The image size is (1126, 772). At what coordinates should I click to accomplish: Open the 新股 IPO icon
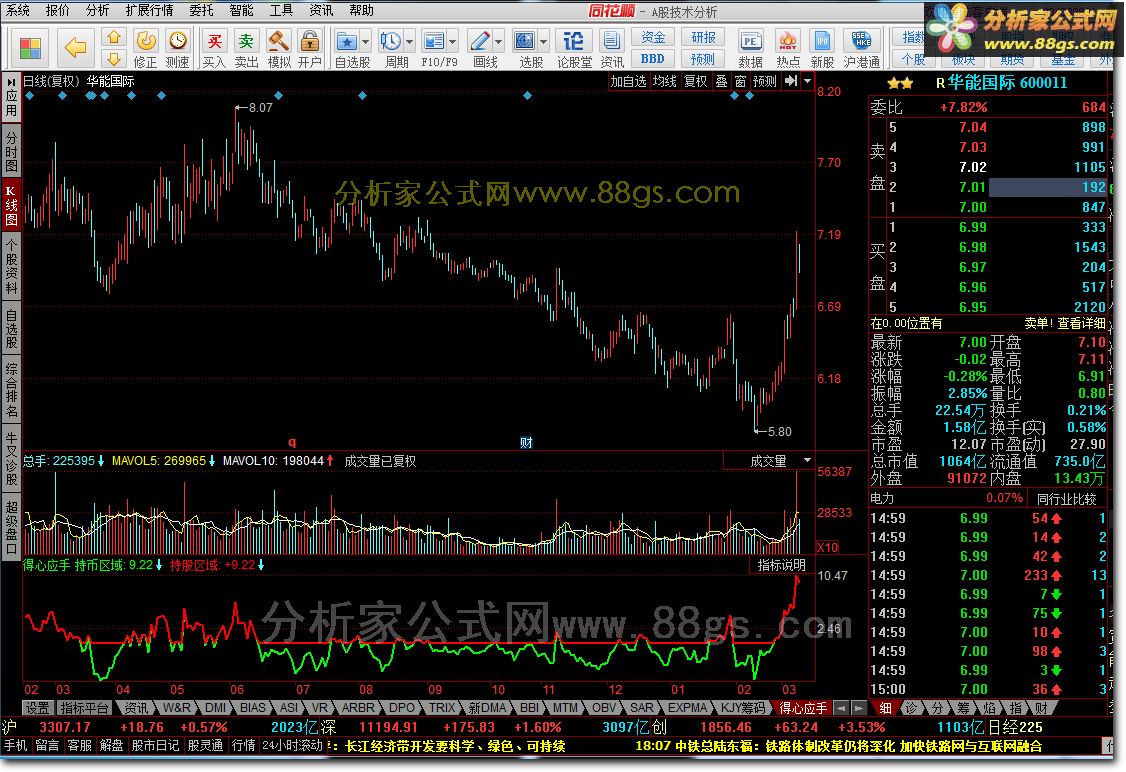coord(822,41)
